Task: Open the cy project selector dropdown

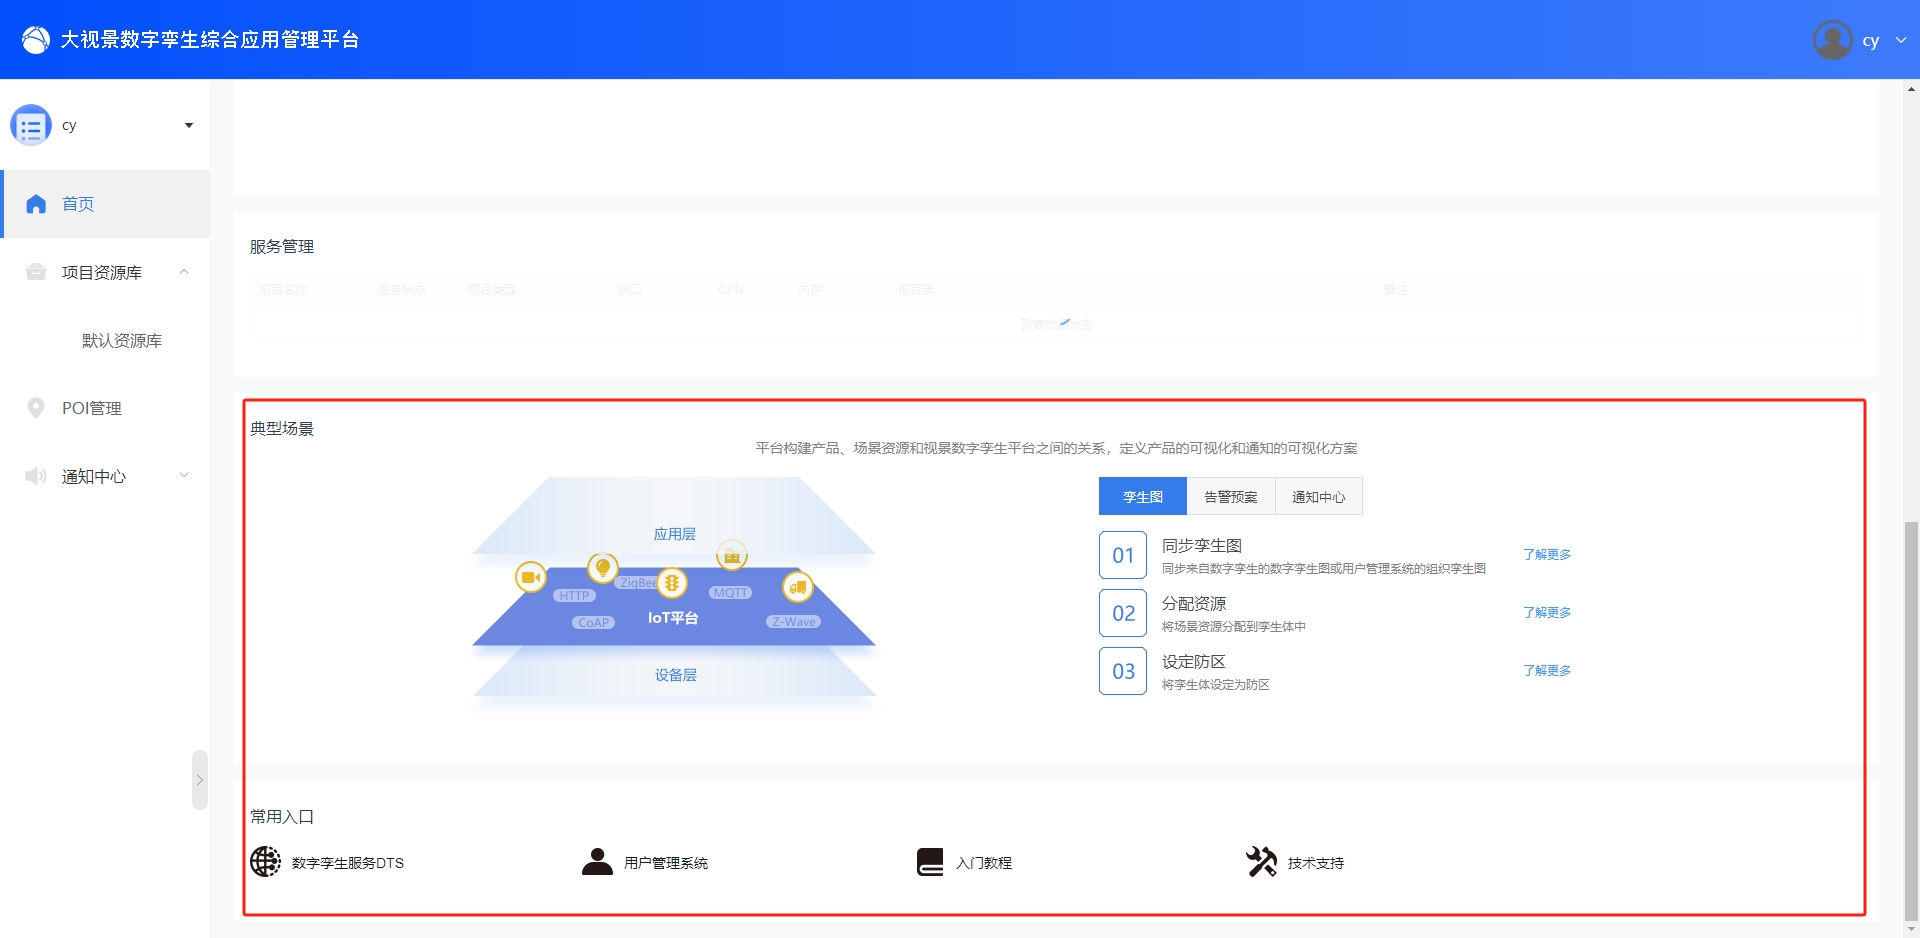Action: coord(189,125)
